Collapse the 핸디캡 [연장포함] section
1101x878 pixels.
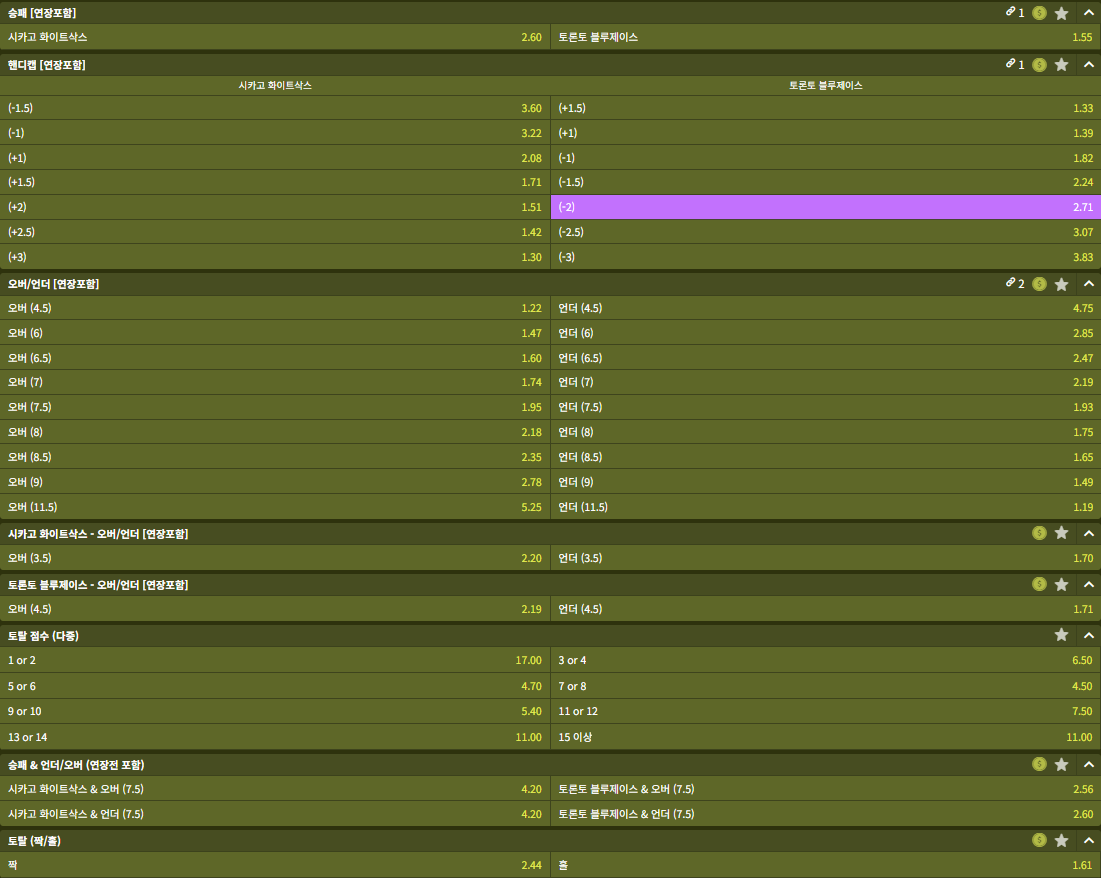[1088, 65]
